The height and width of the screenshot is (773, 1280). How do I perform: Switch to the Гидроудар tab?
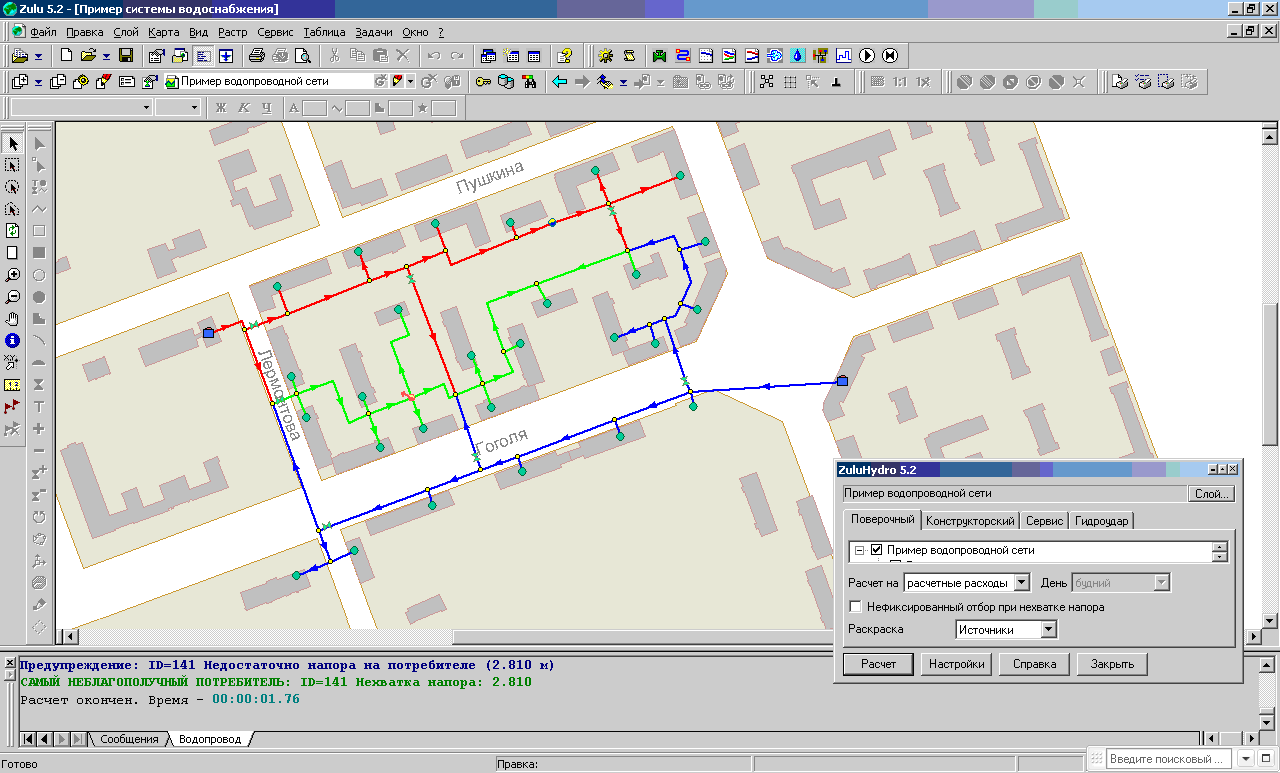[1102, 521]
